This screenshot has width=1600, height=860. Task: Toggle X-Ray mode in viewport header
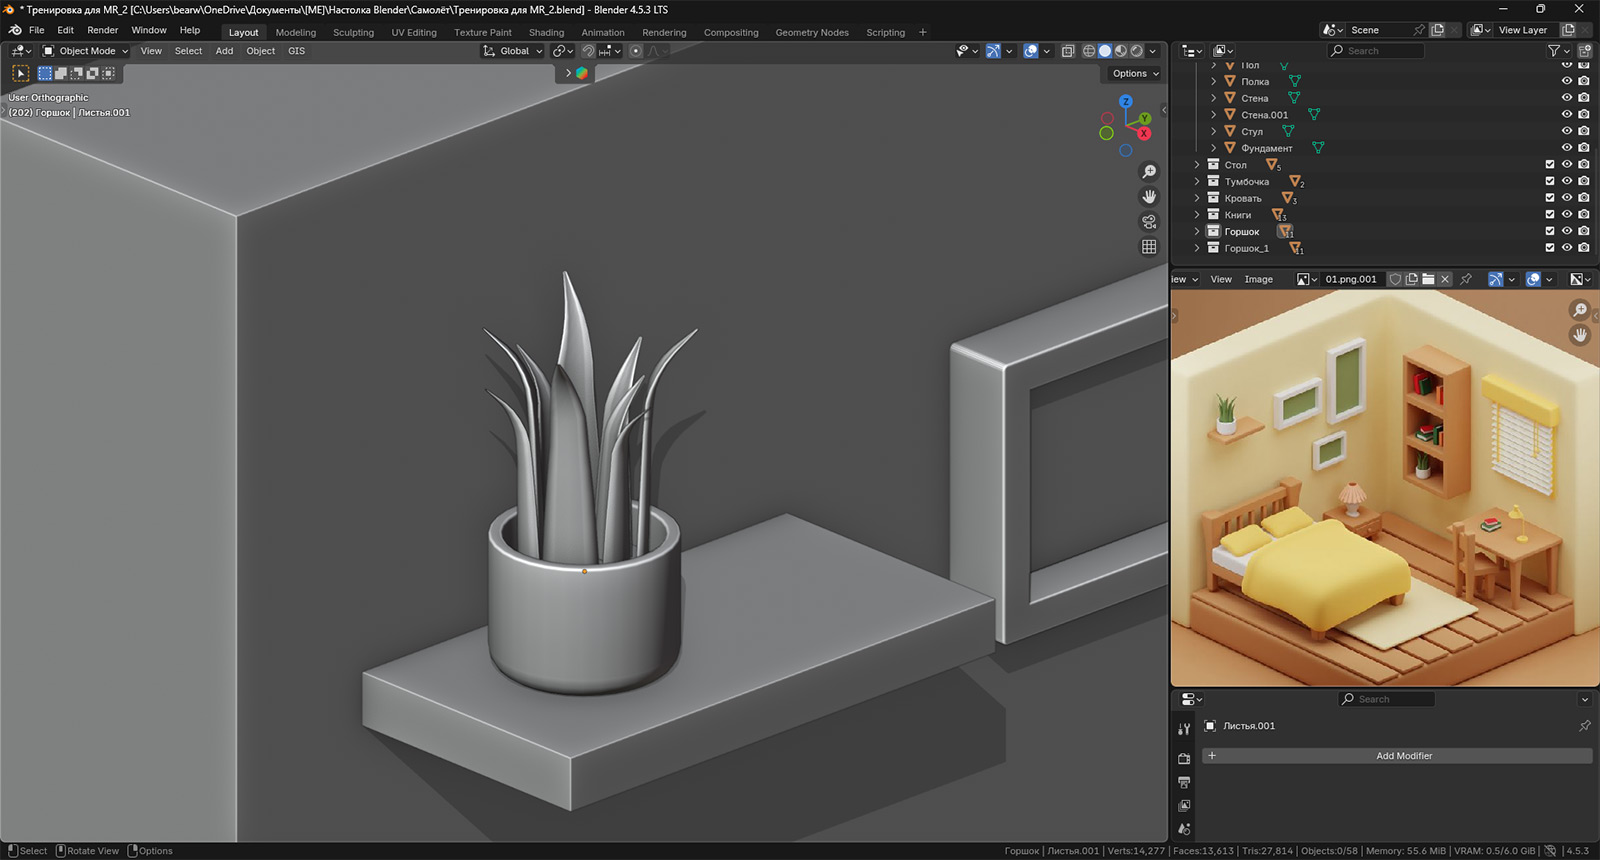[x=1068, y=51]
